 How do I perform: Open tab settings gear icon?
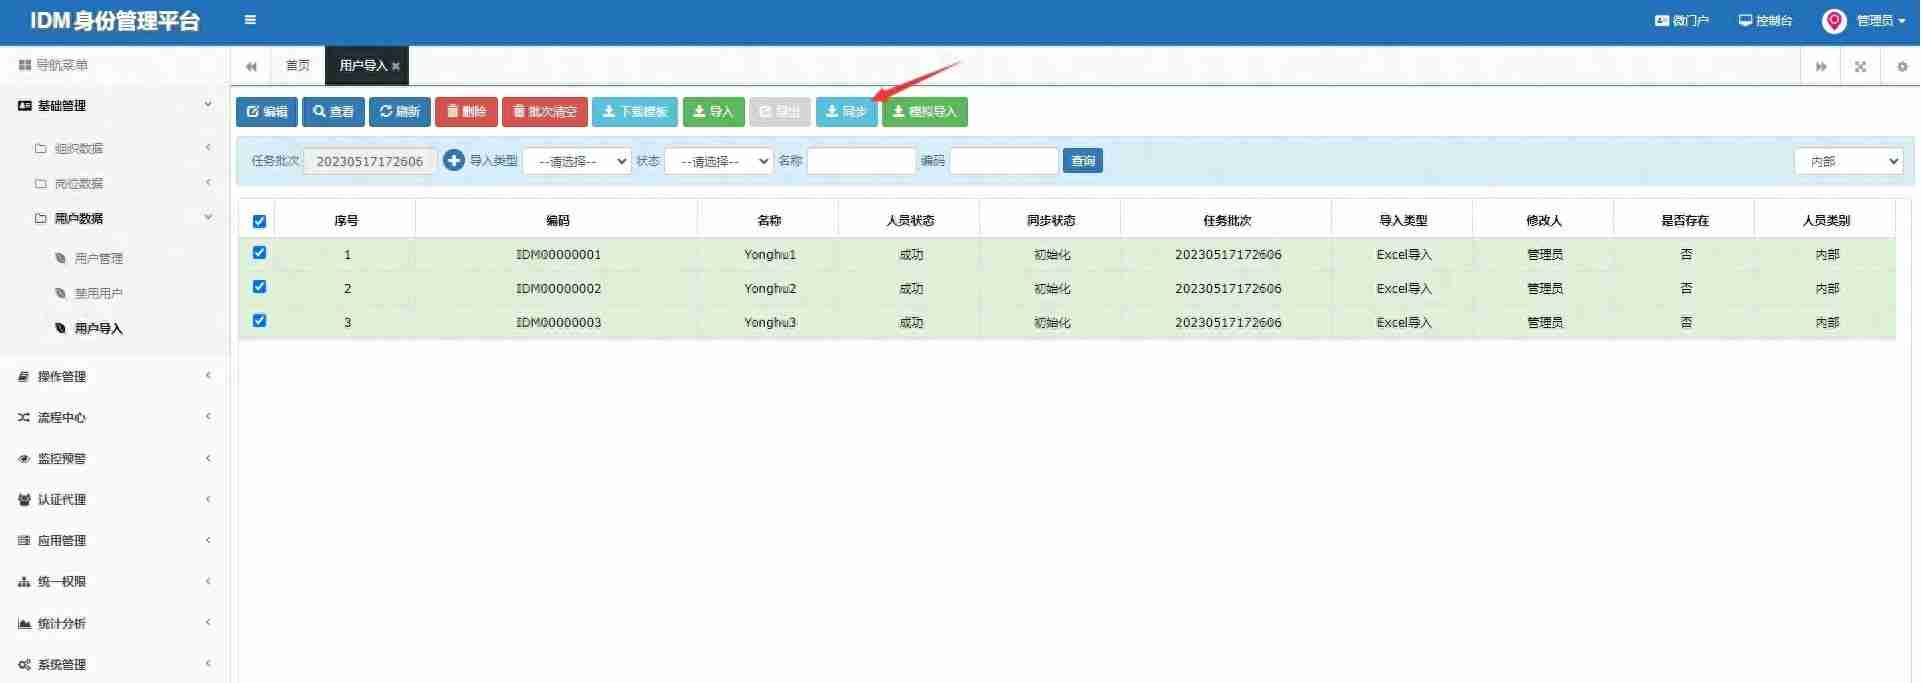point(1902,66)
